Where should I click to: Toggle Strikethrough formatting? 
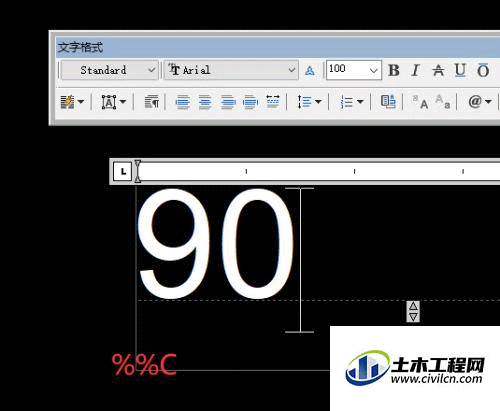pos(438,70)
